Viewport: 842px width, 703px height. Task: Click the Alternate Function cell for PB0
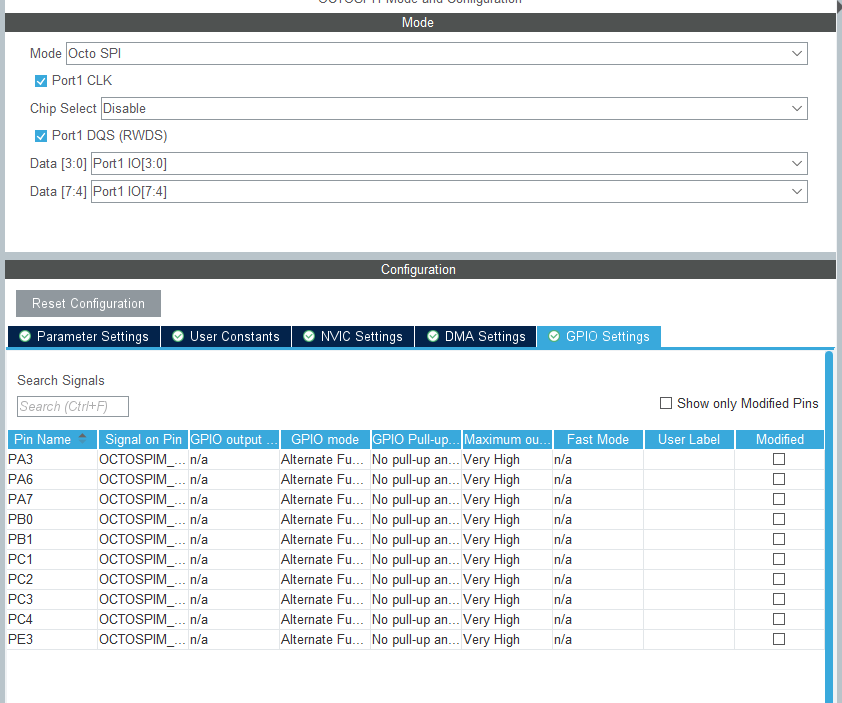click(325, 519)
